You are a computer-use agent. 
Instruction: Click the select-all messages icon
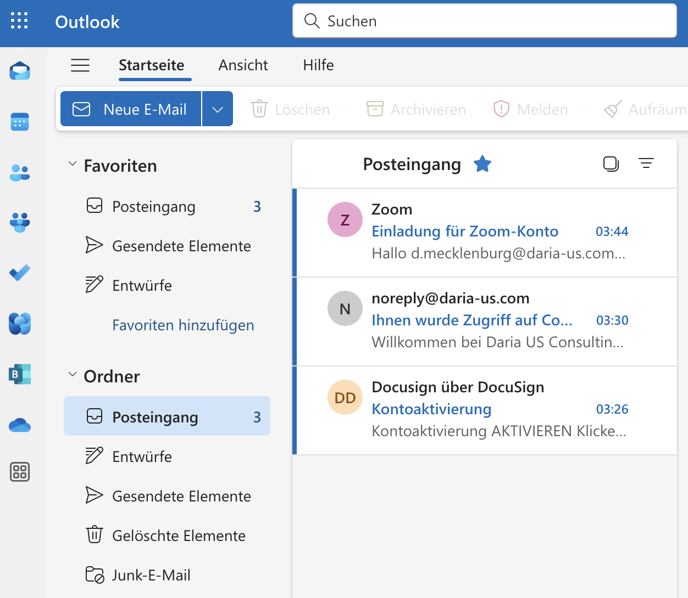[x=611, y=164]
